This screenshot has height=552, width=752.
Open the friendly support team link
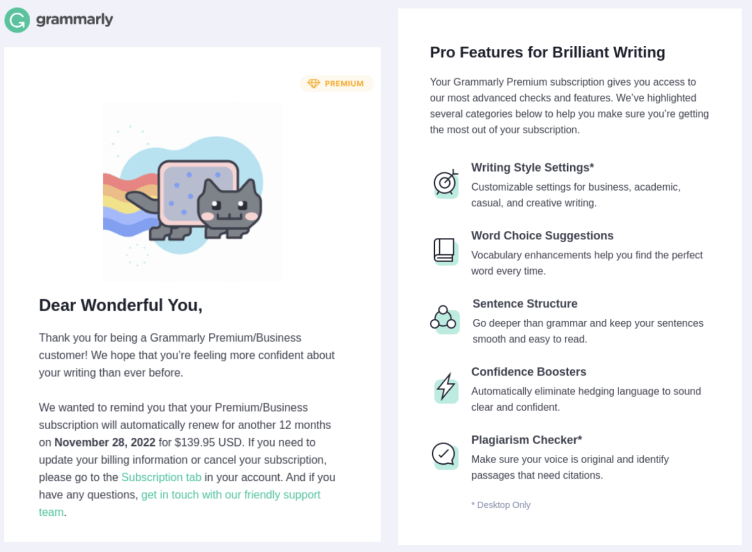[x=179, y=503]
